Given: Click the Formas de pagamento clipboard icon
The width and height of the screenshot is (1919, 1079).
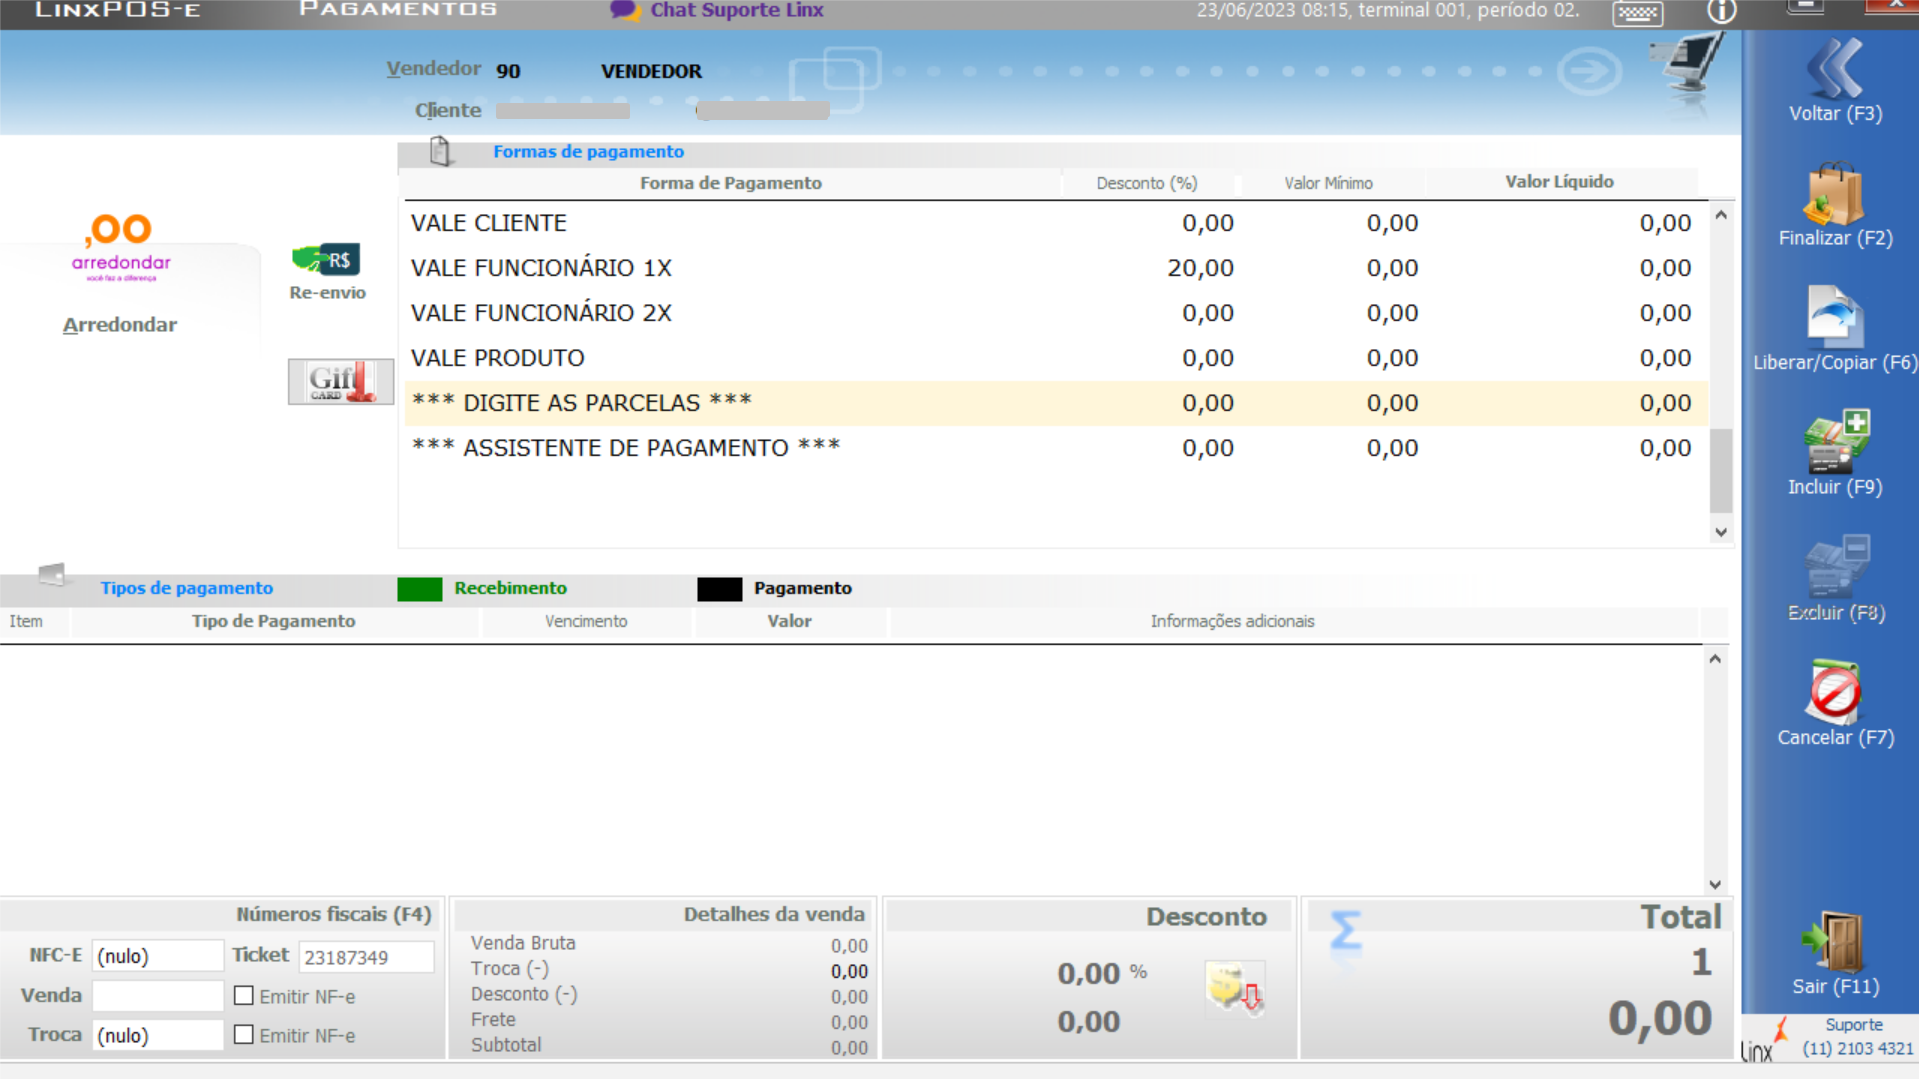Looking at the screenshot, I should 440,151.
